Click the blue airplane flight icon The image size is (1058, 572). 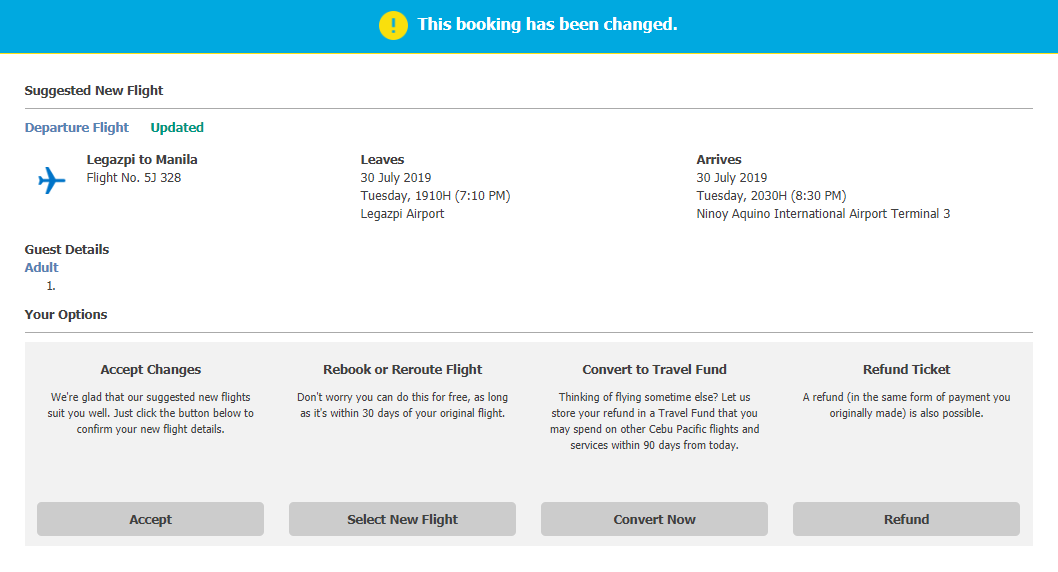51,180
